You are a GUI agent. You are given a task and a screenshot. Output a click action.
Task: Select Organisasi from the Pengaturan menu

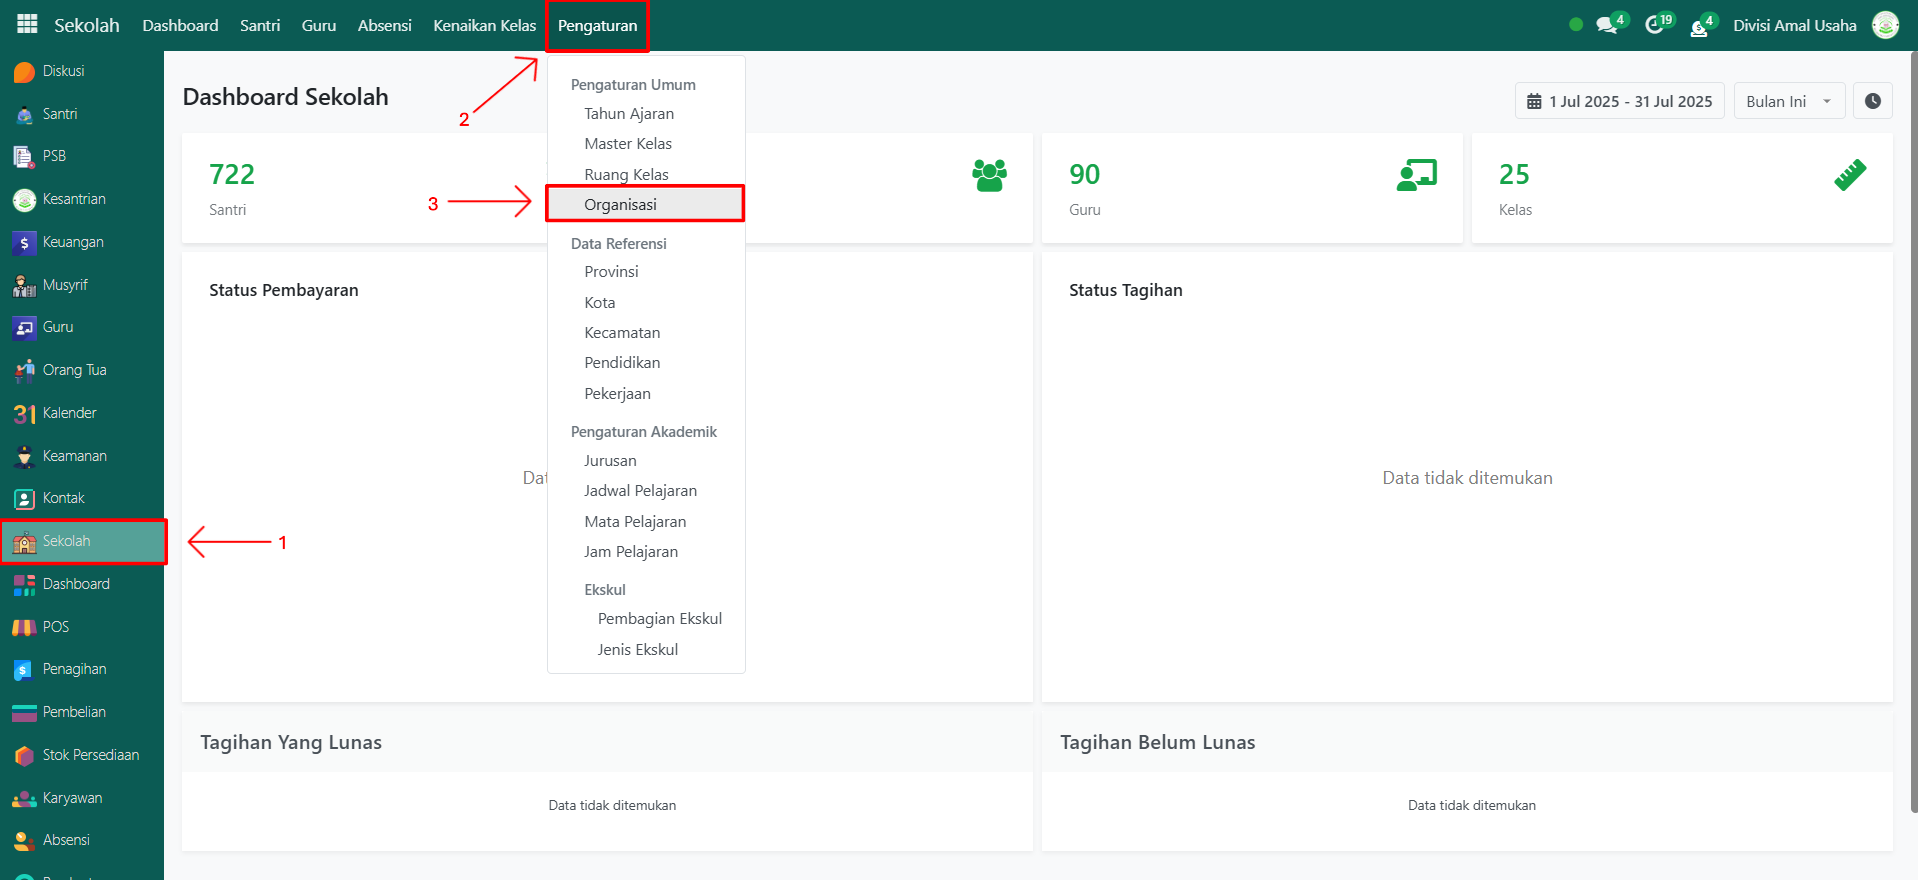620,204
